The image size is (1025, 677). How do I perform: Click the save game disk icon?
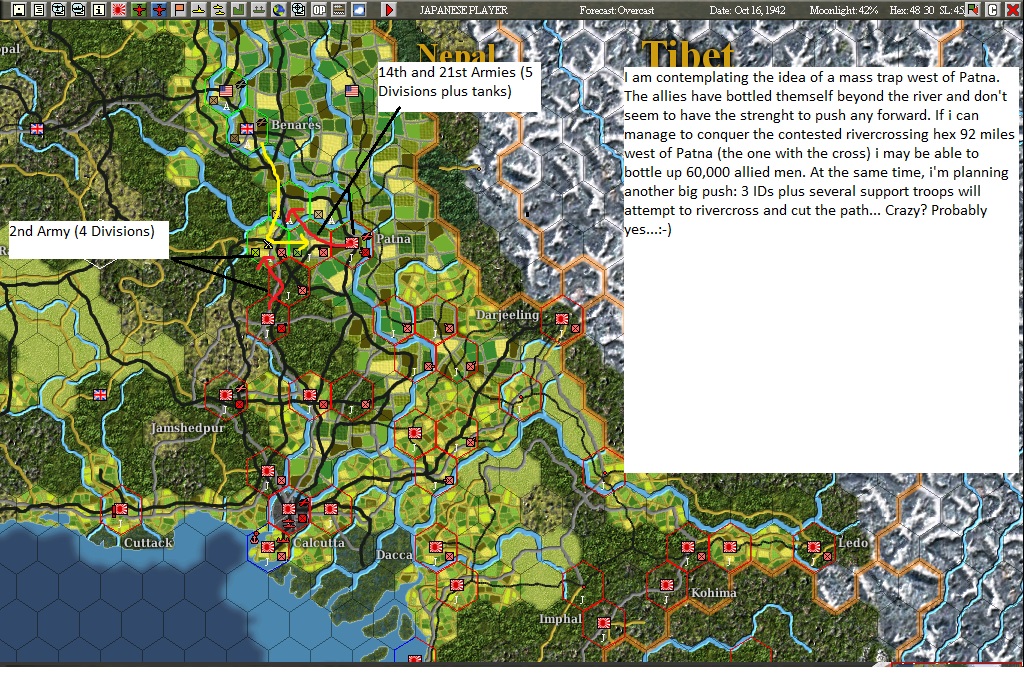[x=18, y=9]
